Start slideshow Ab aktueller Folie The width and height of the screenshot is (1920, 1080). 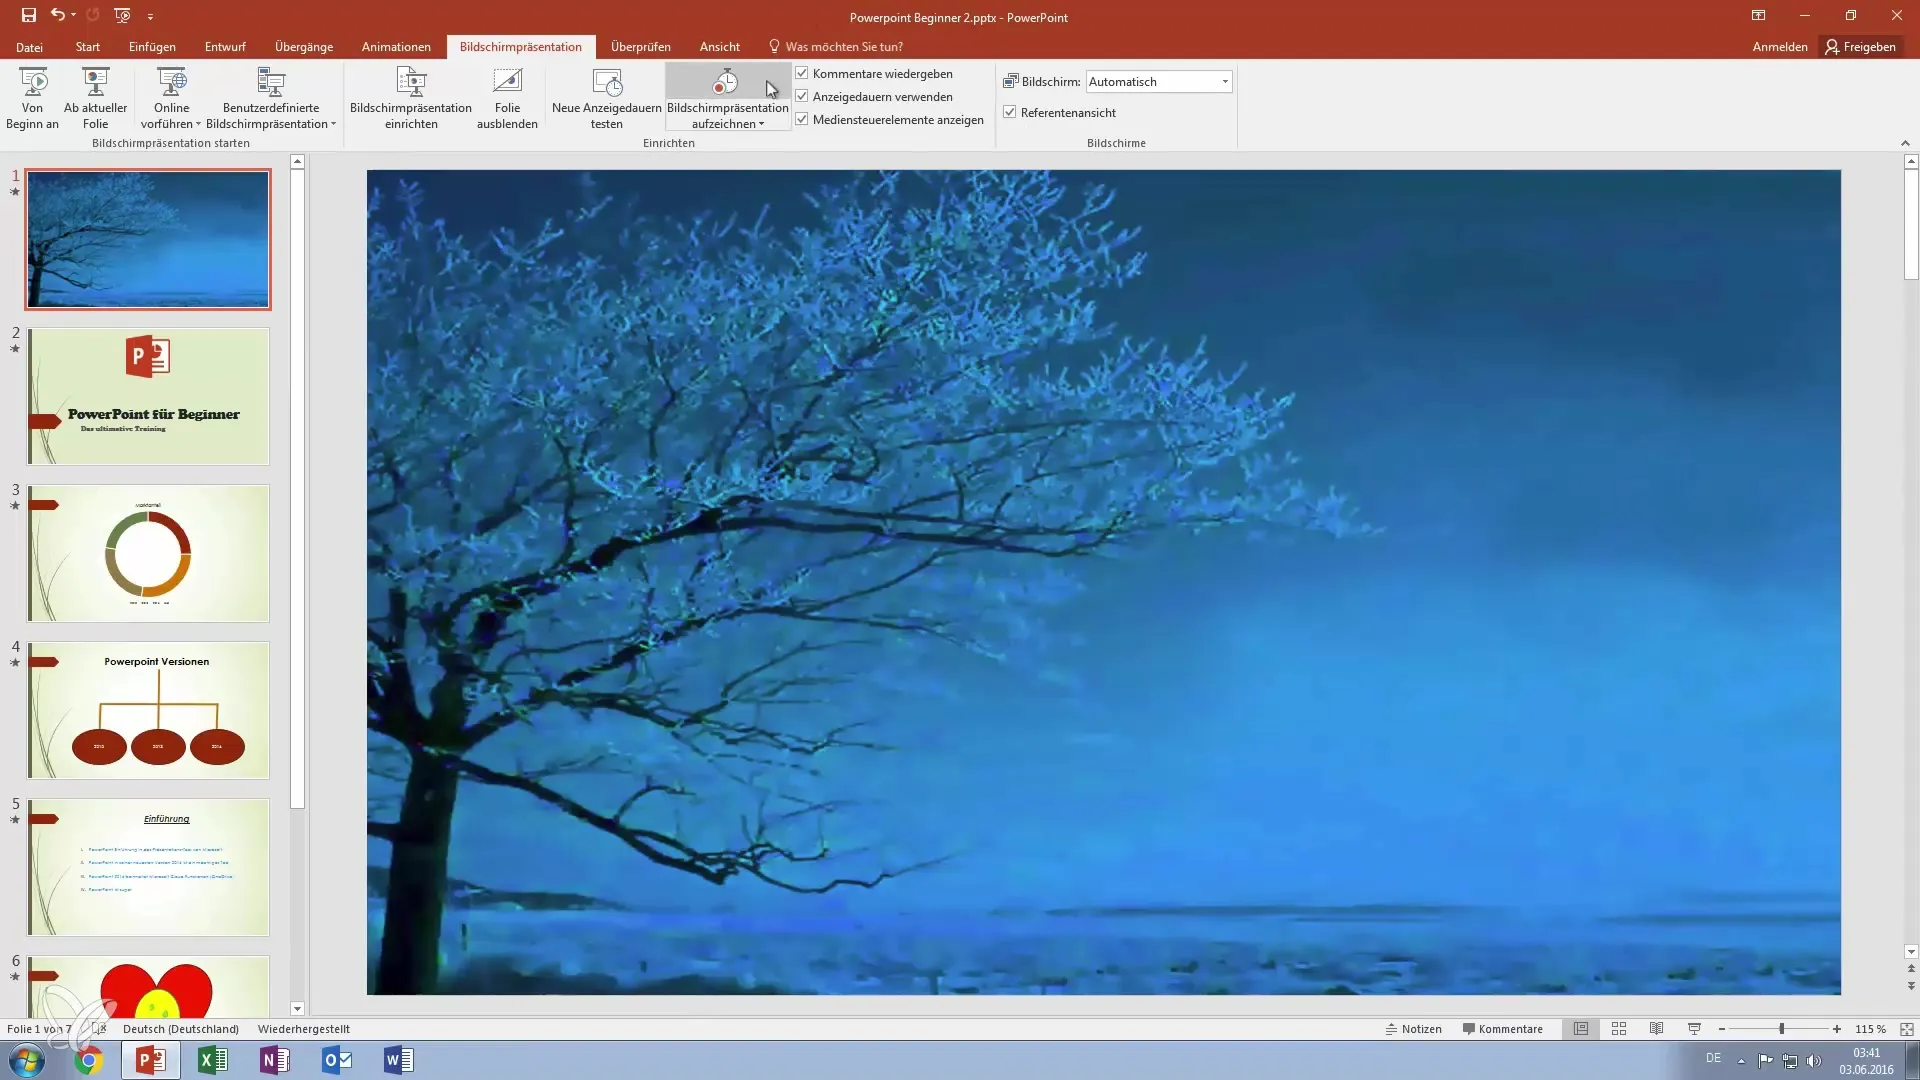click(x=95, y=97)
